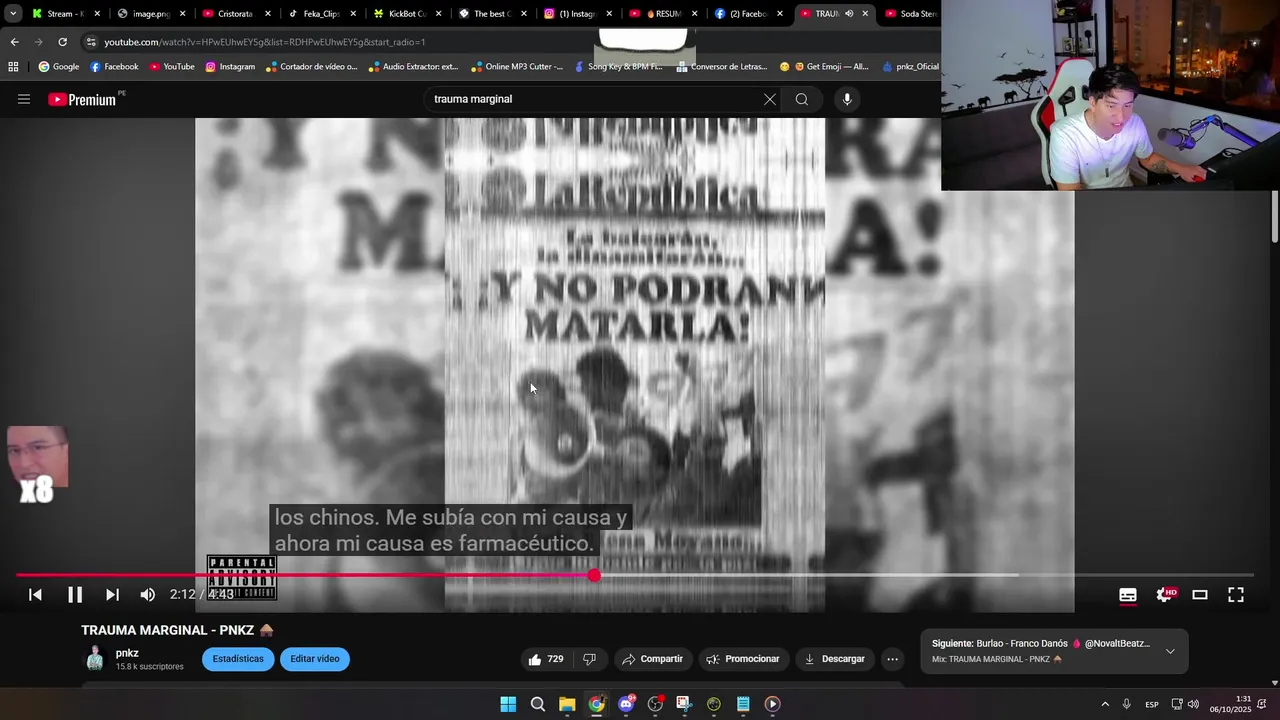Open Discord from the taskbar
This screenshot has width=1280, height=720.
tap(626, 704)
